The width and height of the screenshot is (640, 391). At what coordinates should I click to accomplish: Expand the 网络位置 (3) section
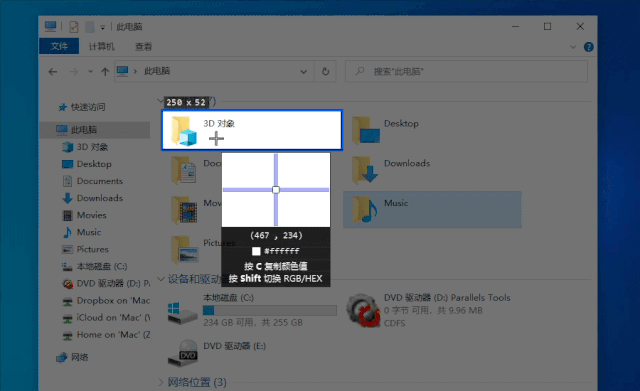click(161, 382)
